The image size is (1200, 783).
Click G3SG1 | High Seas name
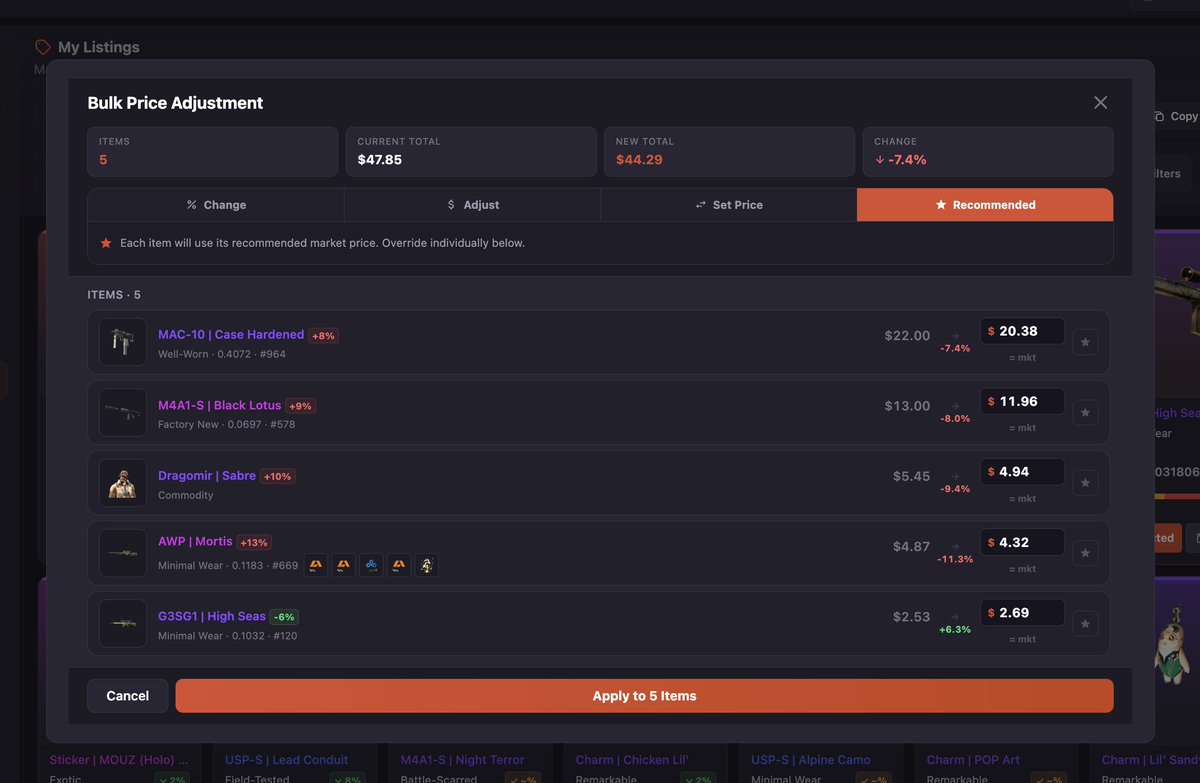tap(212, 616)
